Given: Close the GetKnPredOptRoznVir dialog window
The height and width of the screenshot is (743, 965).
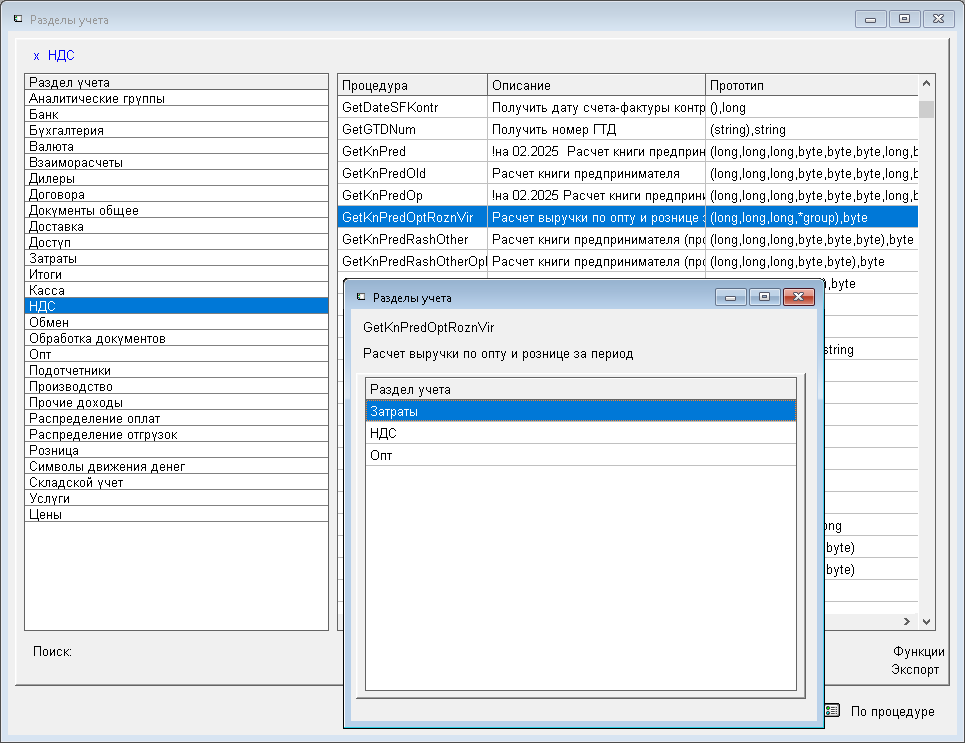Looking at the screenshot, I should coord(797,297).
